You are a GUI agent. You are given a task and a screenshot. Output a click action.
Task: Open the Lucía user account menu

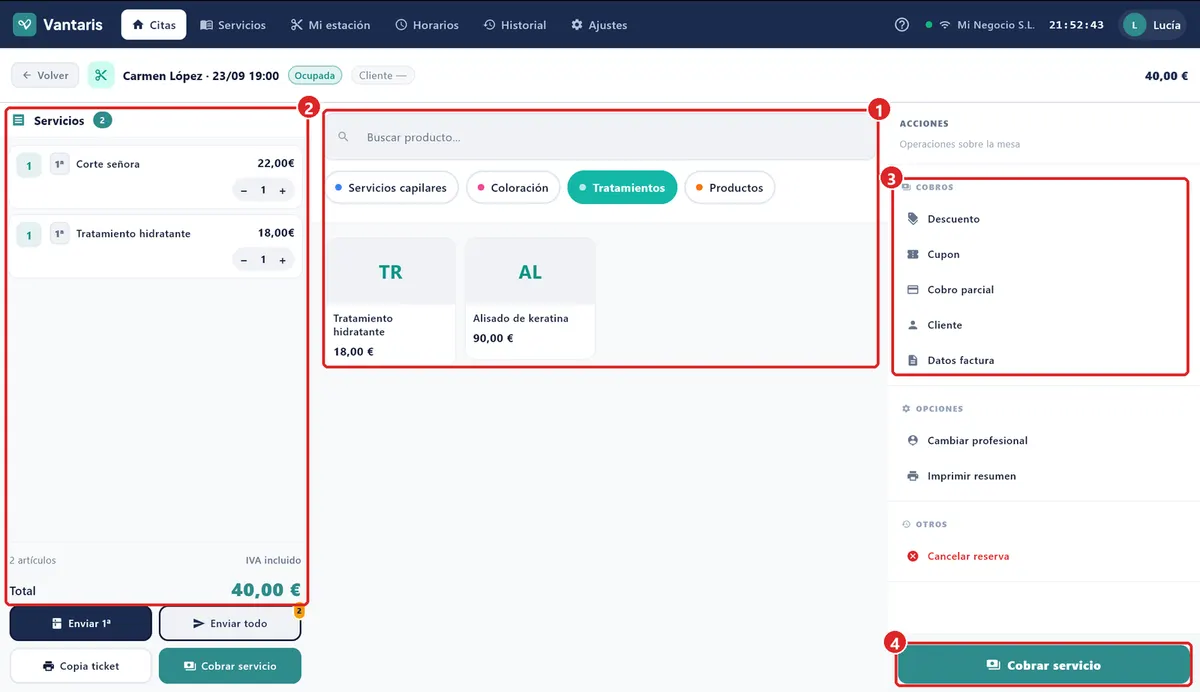[1154, 25]
